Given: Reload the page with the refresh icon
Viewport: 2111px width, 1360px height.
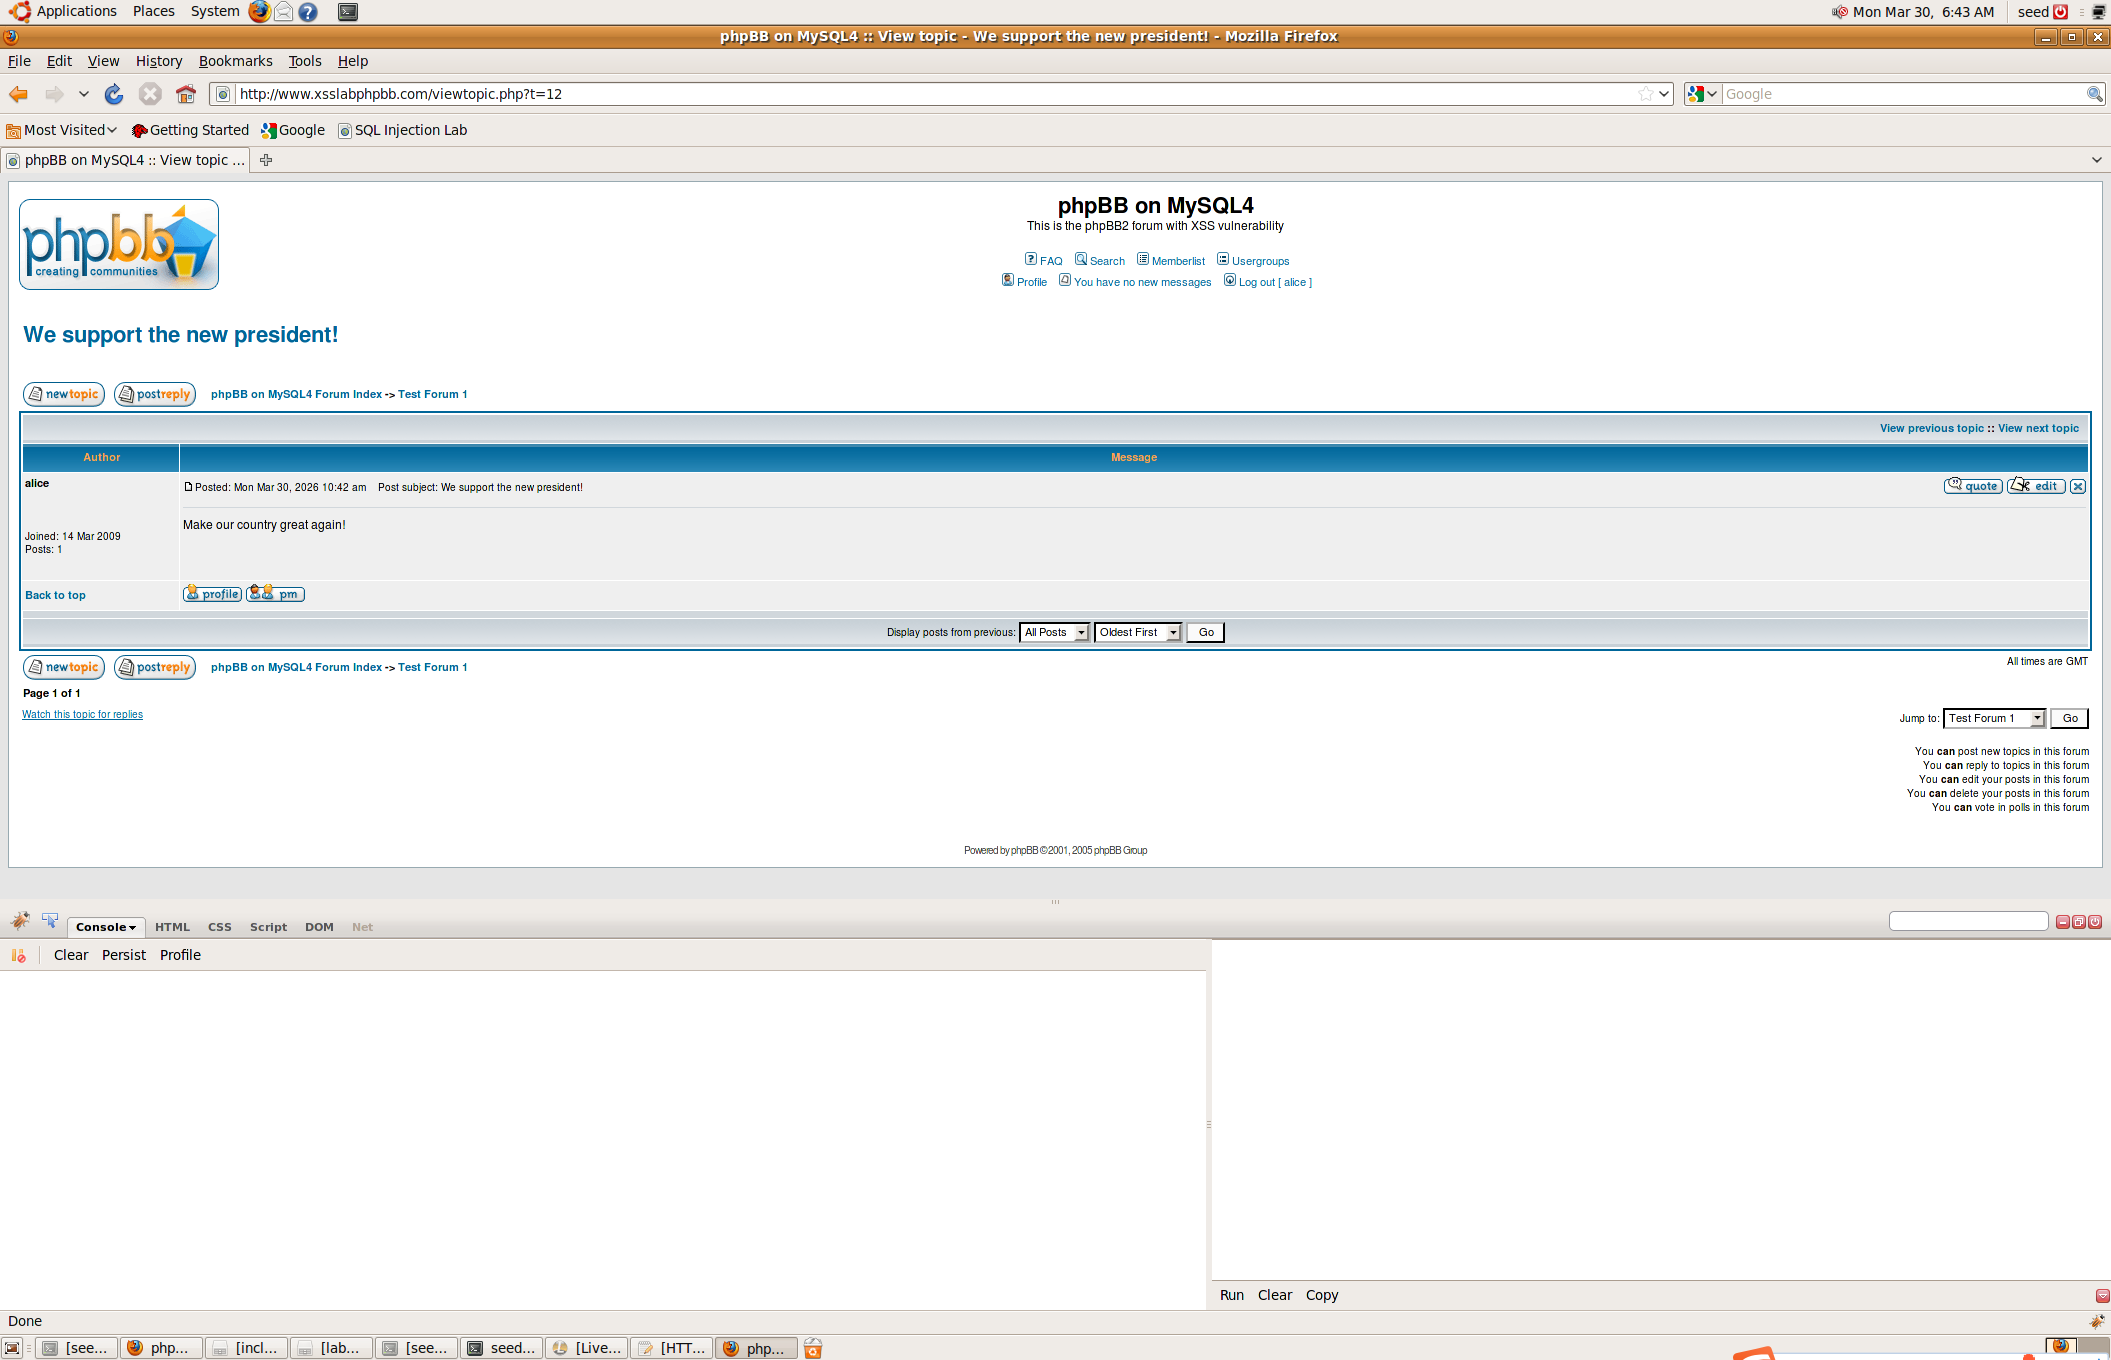Looking at the screenshot, I should pos(114,94).
